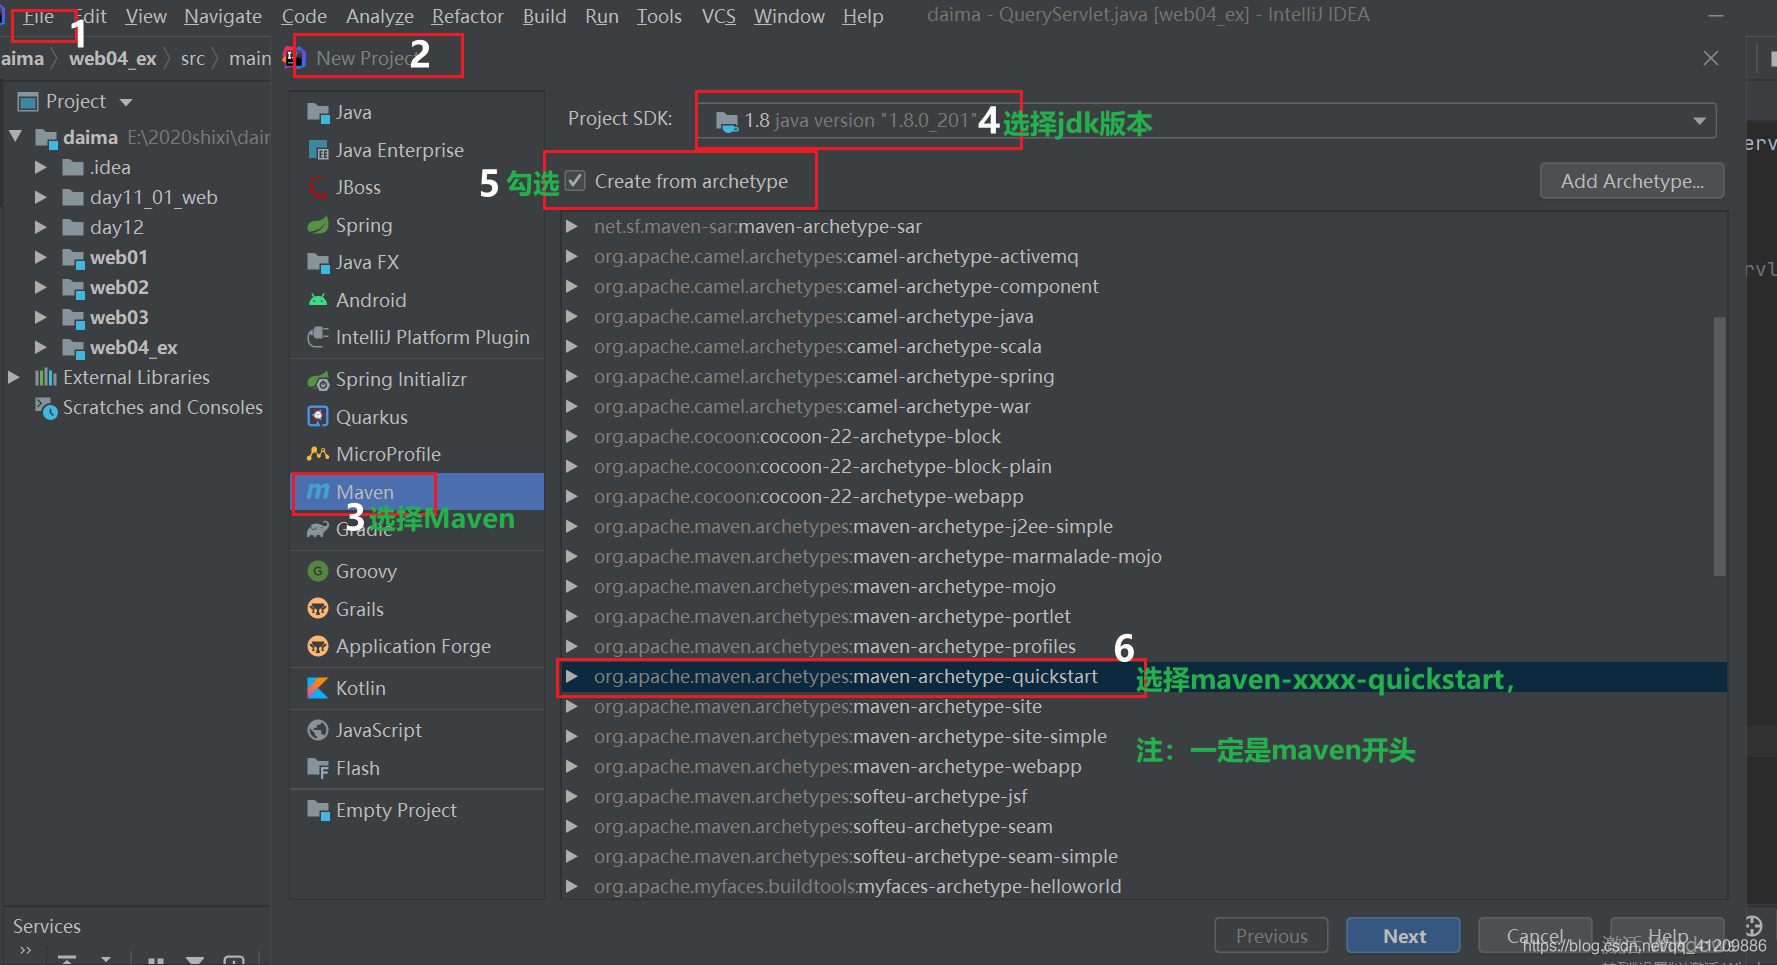
Task: Open Project view mode dropdown arrow
Action: [126, 102]
